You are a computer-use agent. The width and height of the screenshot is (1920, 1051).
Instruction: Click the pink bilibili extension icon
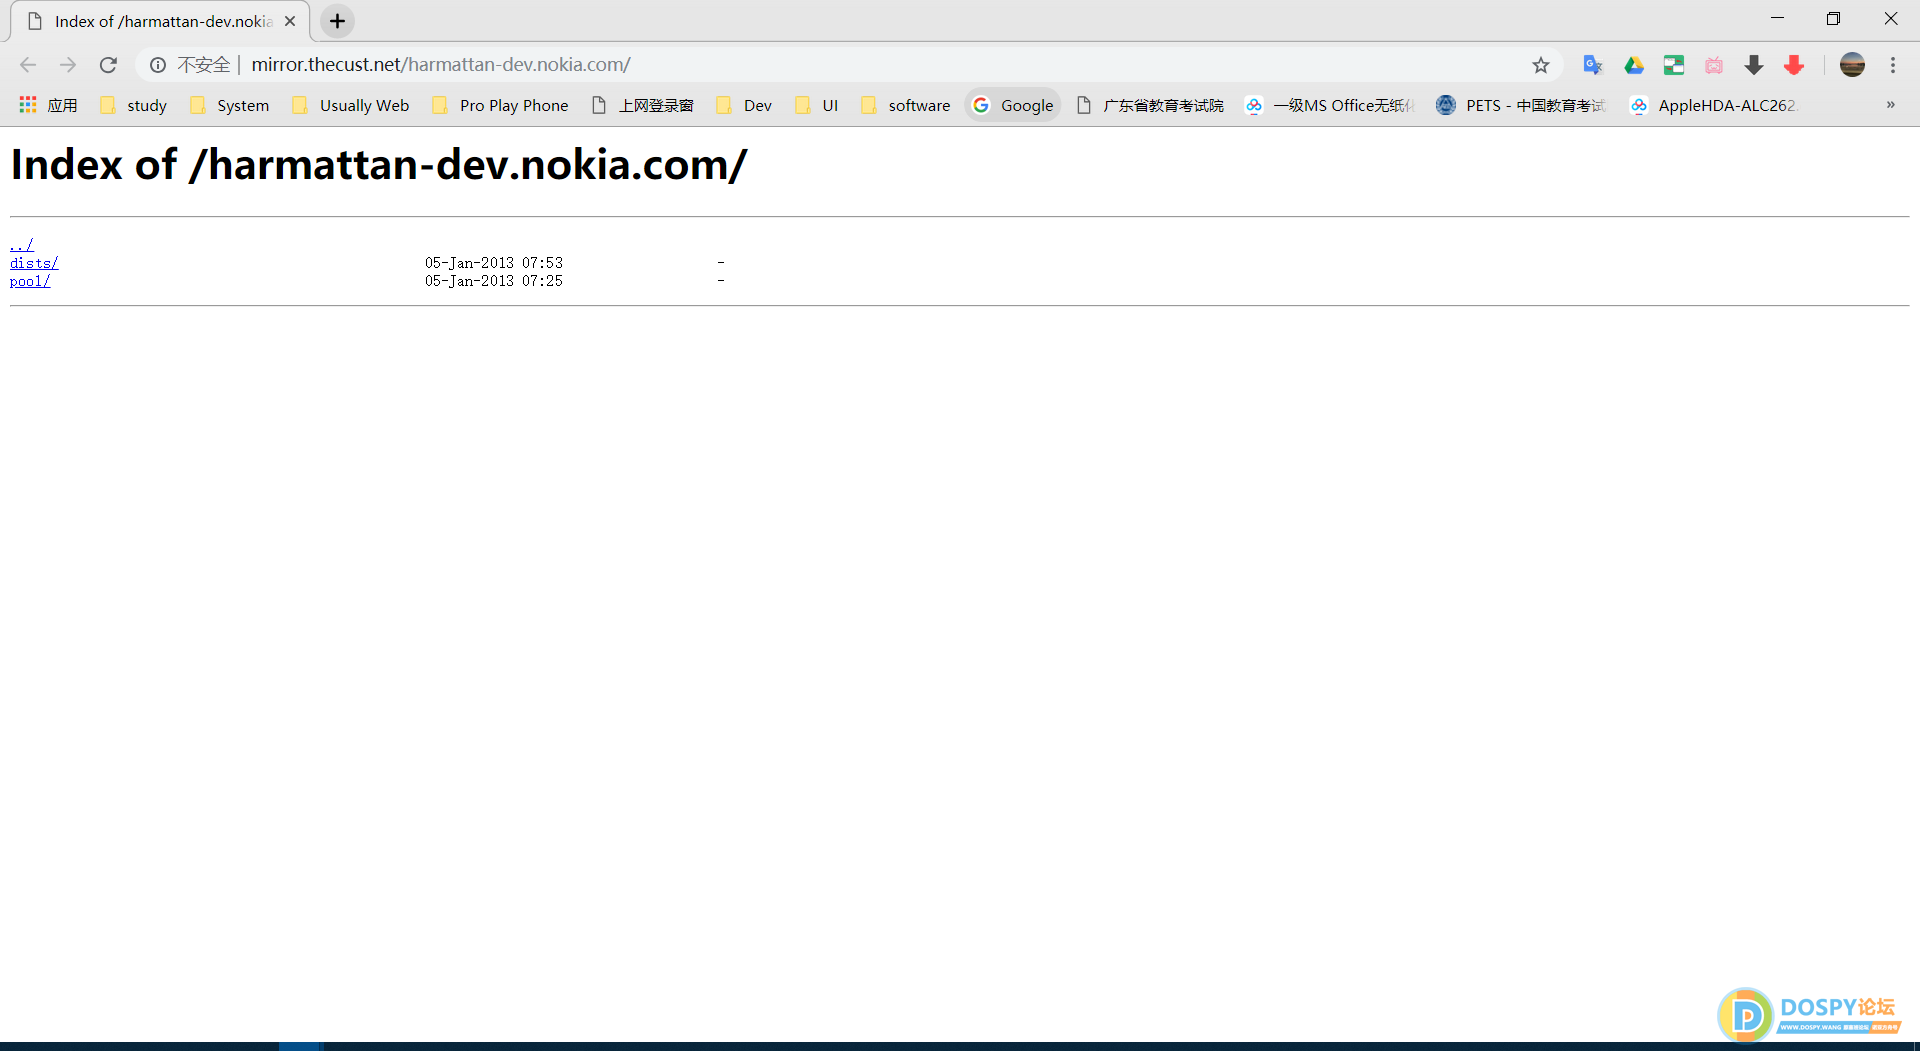[x=1714, y=65]
